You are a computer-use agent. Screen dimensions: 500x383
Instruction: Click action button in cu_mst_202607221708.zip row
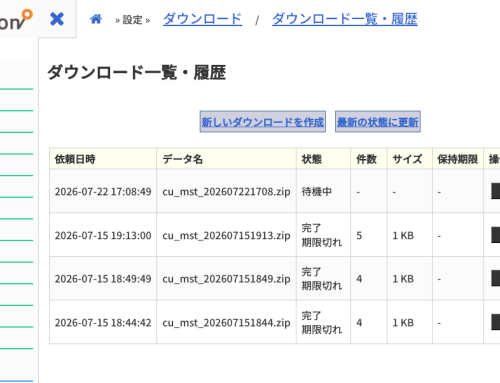tap(496, 191)
